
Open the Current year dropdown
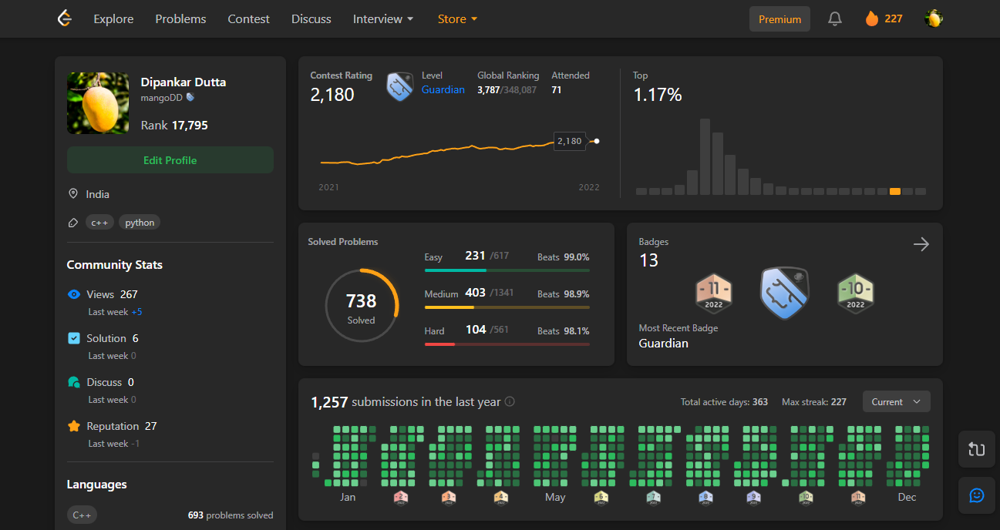point(896,402)
